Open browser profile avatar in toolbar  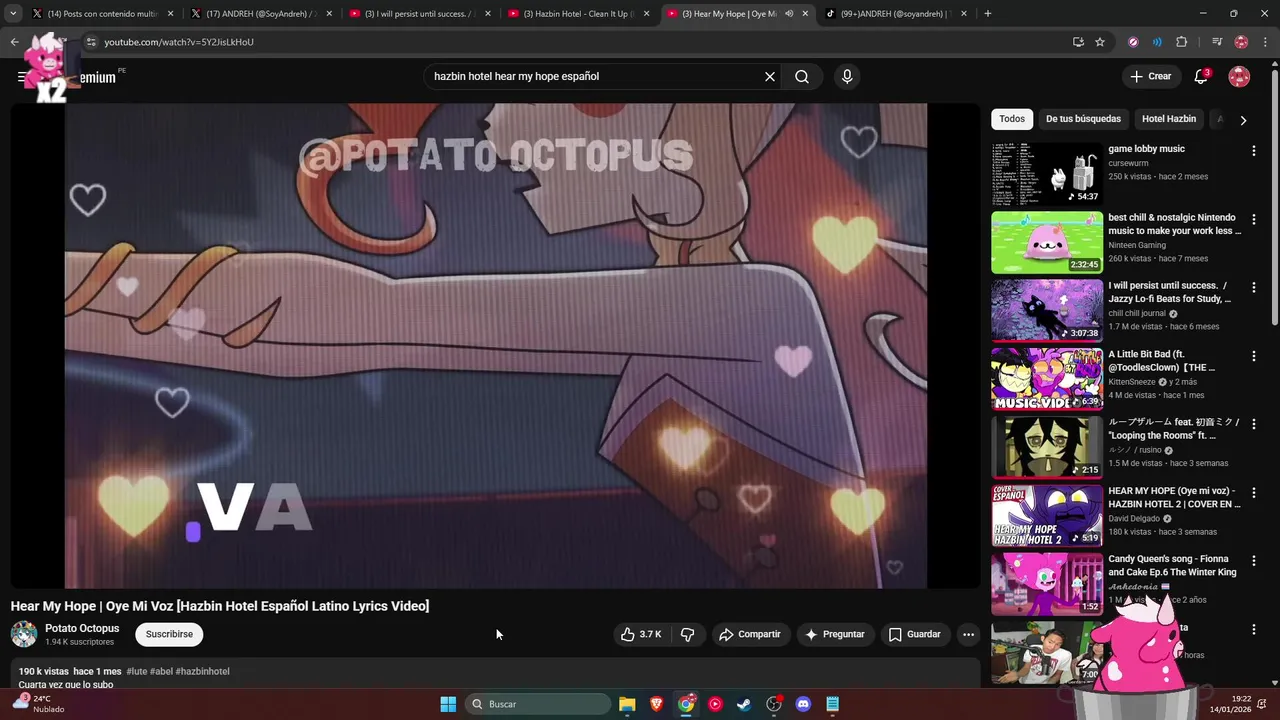tap(1241, 42)
